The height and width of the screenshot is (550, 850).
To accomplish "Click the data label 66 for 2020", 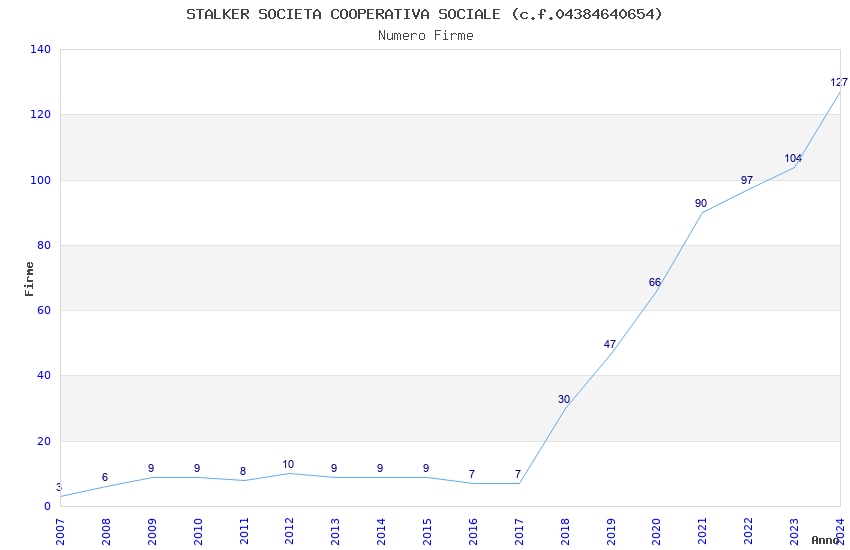I will pyautogui.click(x=655, y=282).
